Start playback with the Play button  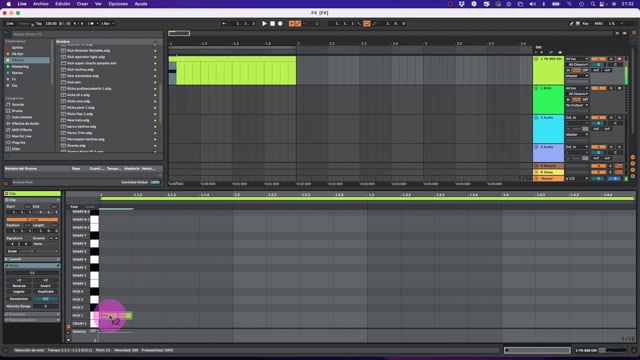pos(264,24)
